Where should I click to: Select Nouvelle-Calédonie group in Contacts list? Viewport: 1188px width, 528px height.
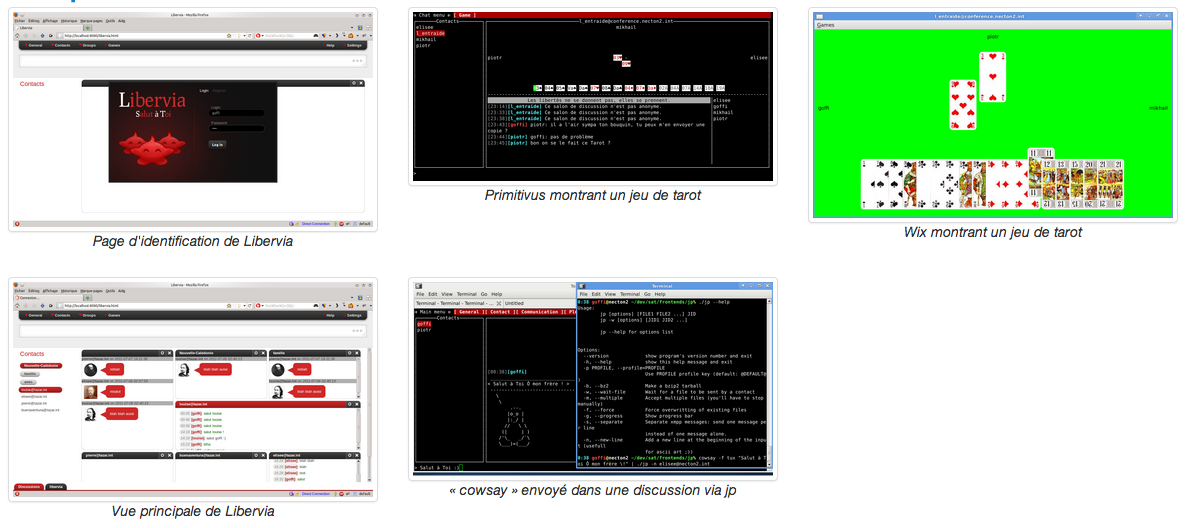[x=41, y=365]
